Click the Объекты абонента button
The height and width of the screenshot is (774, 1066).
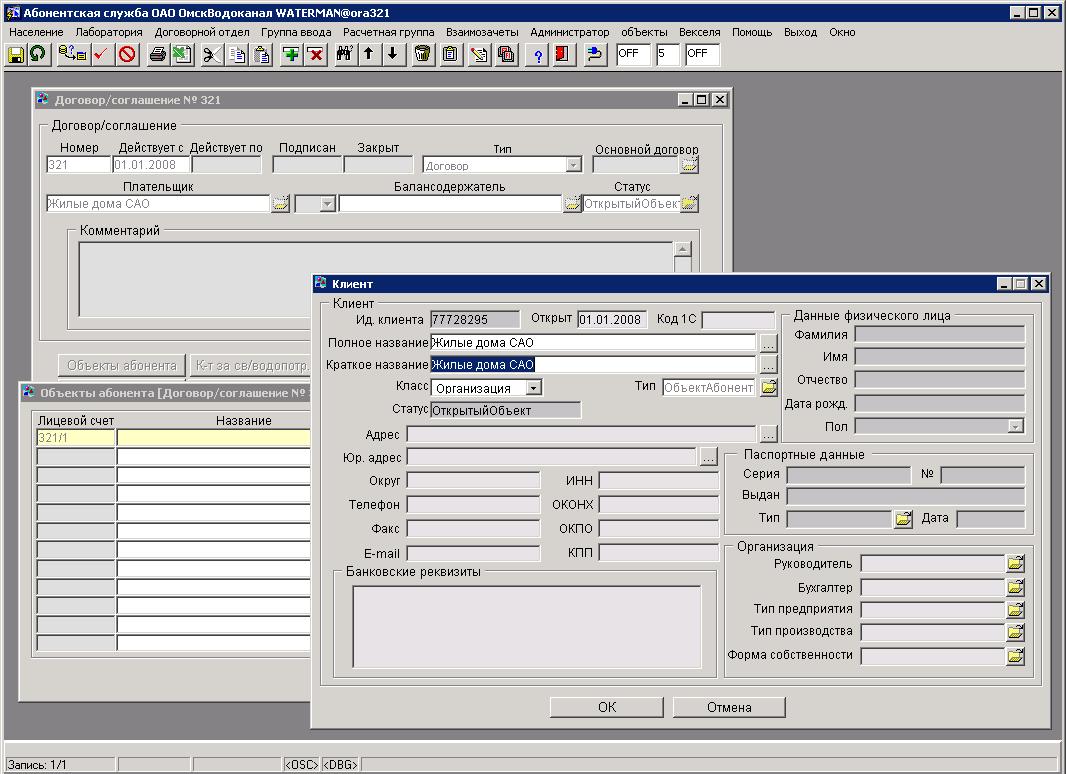coord(122,365)
